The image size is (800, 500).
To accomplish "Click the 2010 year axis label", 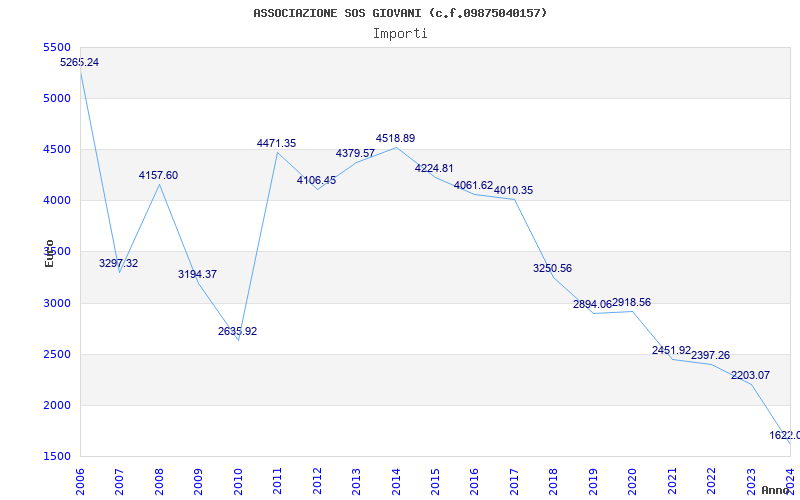I will 238,482.
